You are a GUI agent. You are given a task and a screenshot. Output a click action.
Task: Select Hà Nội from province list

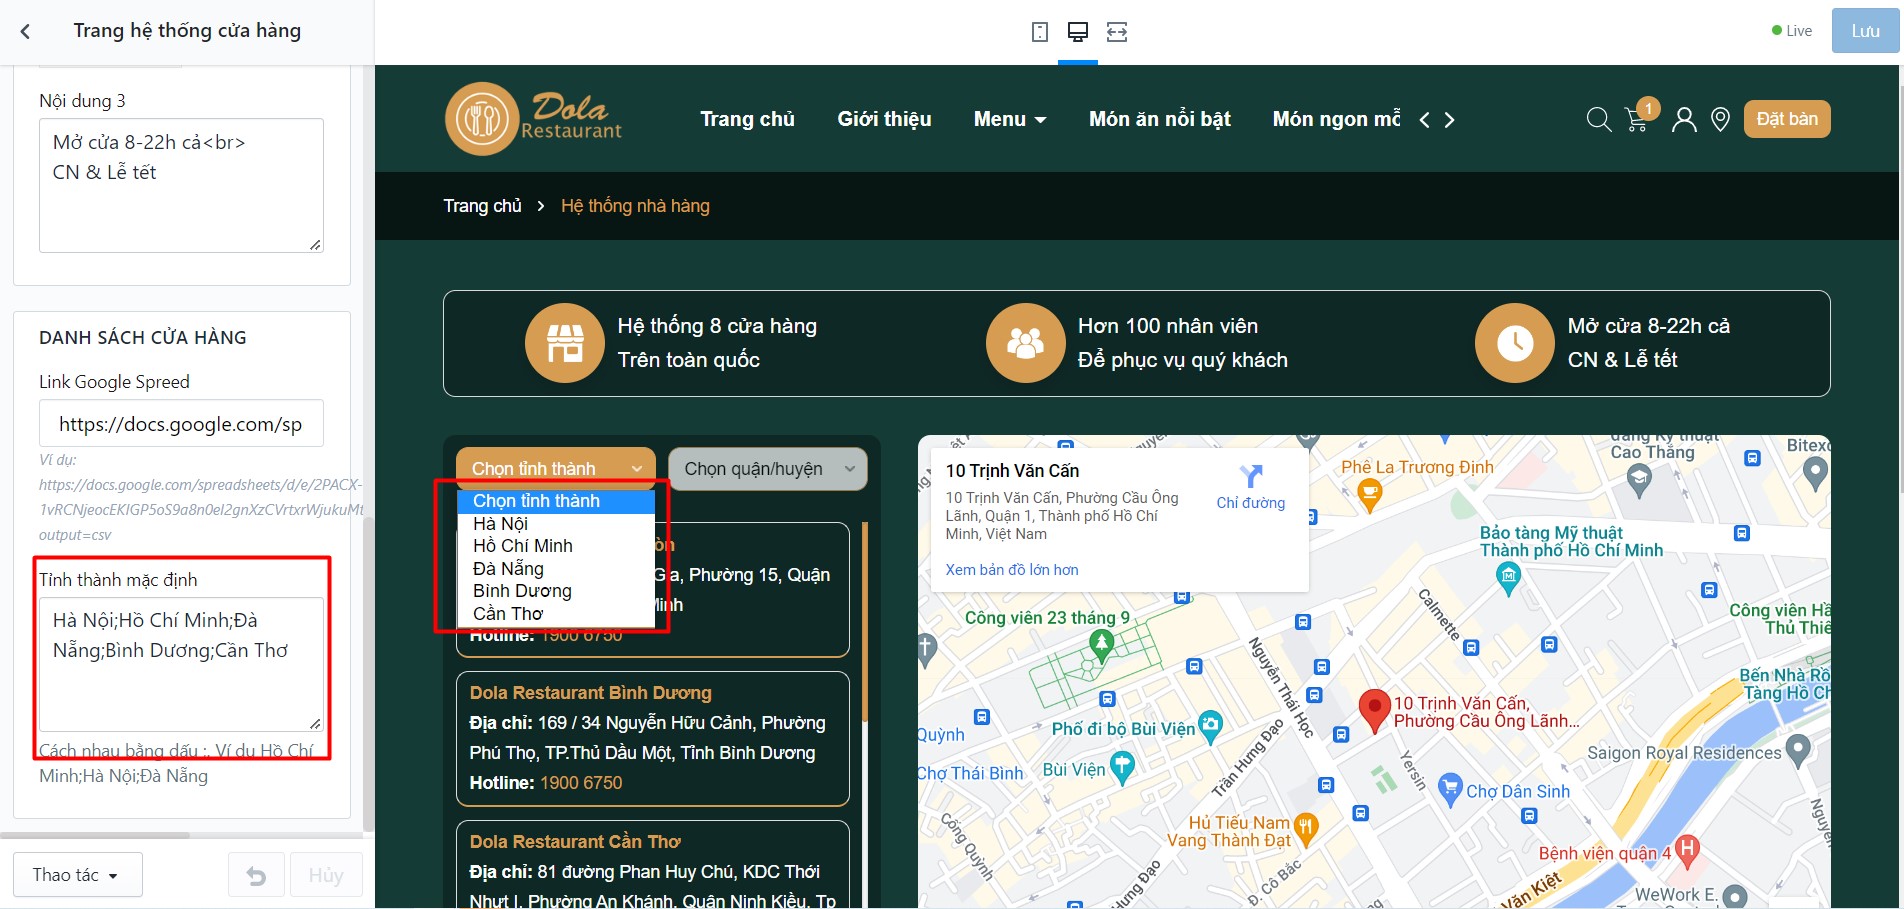click(x=556, y=524)
